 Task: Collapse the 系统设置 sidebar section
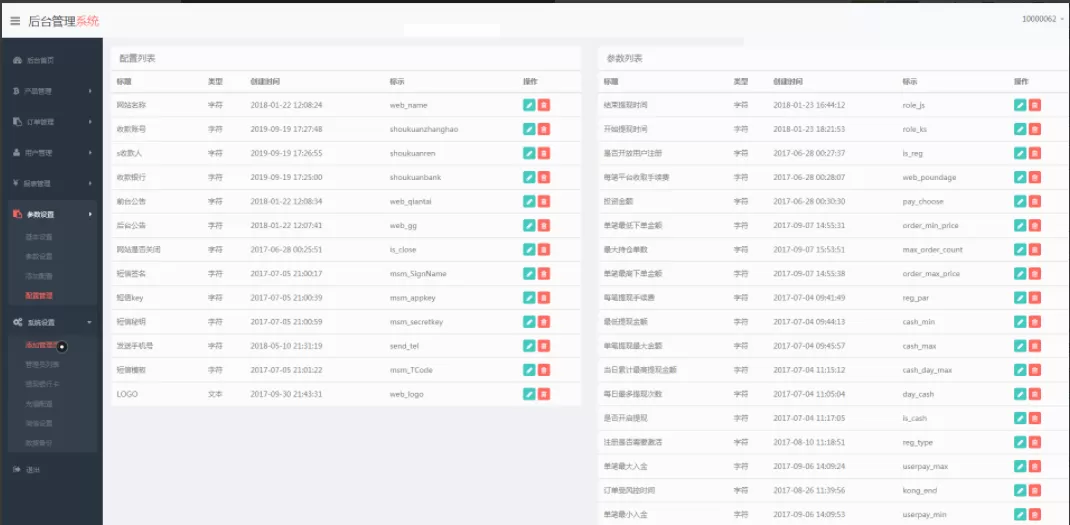[50, 322]
